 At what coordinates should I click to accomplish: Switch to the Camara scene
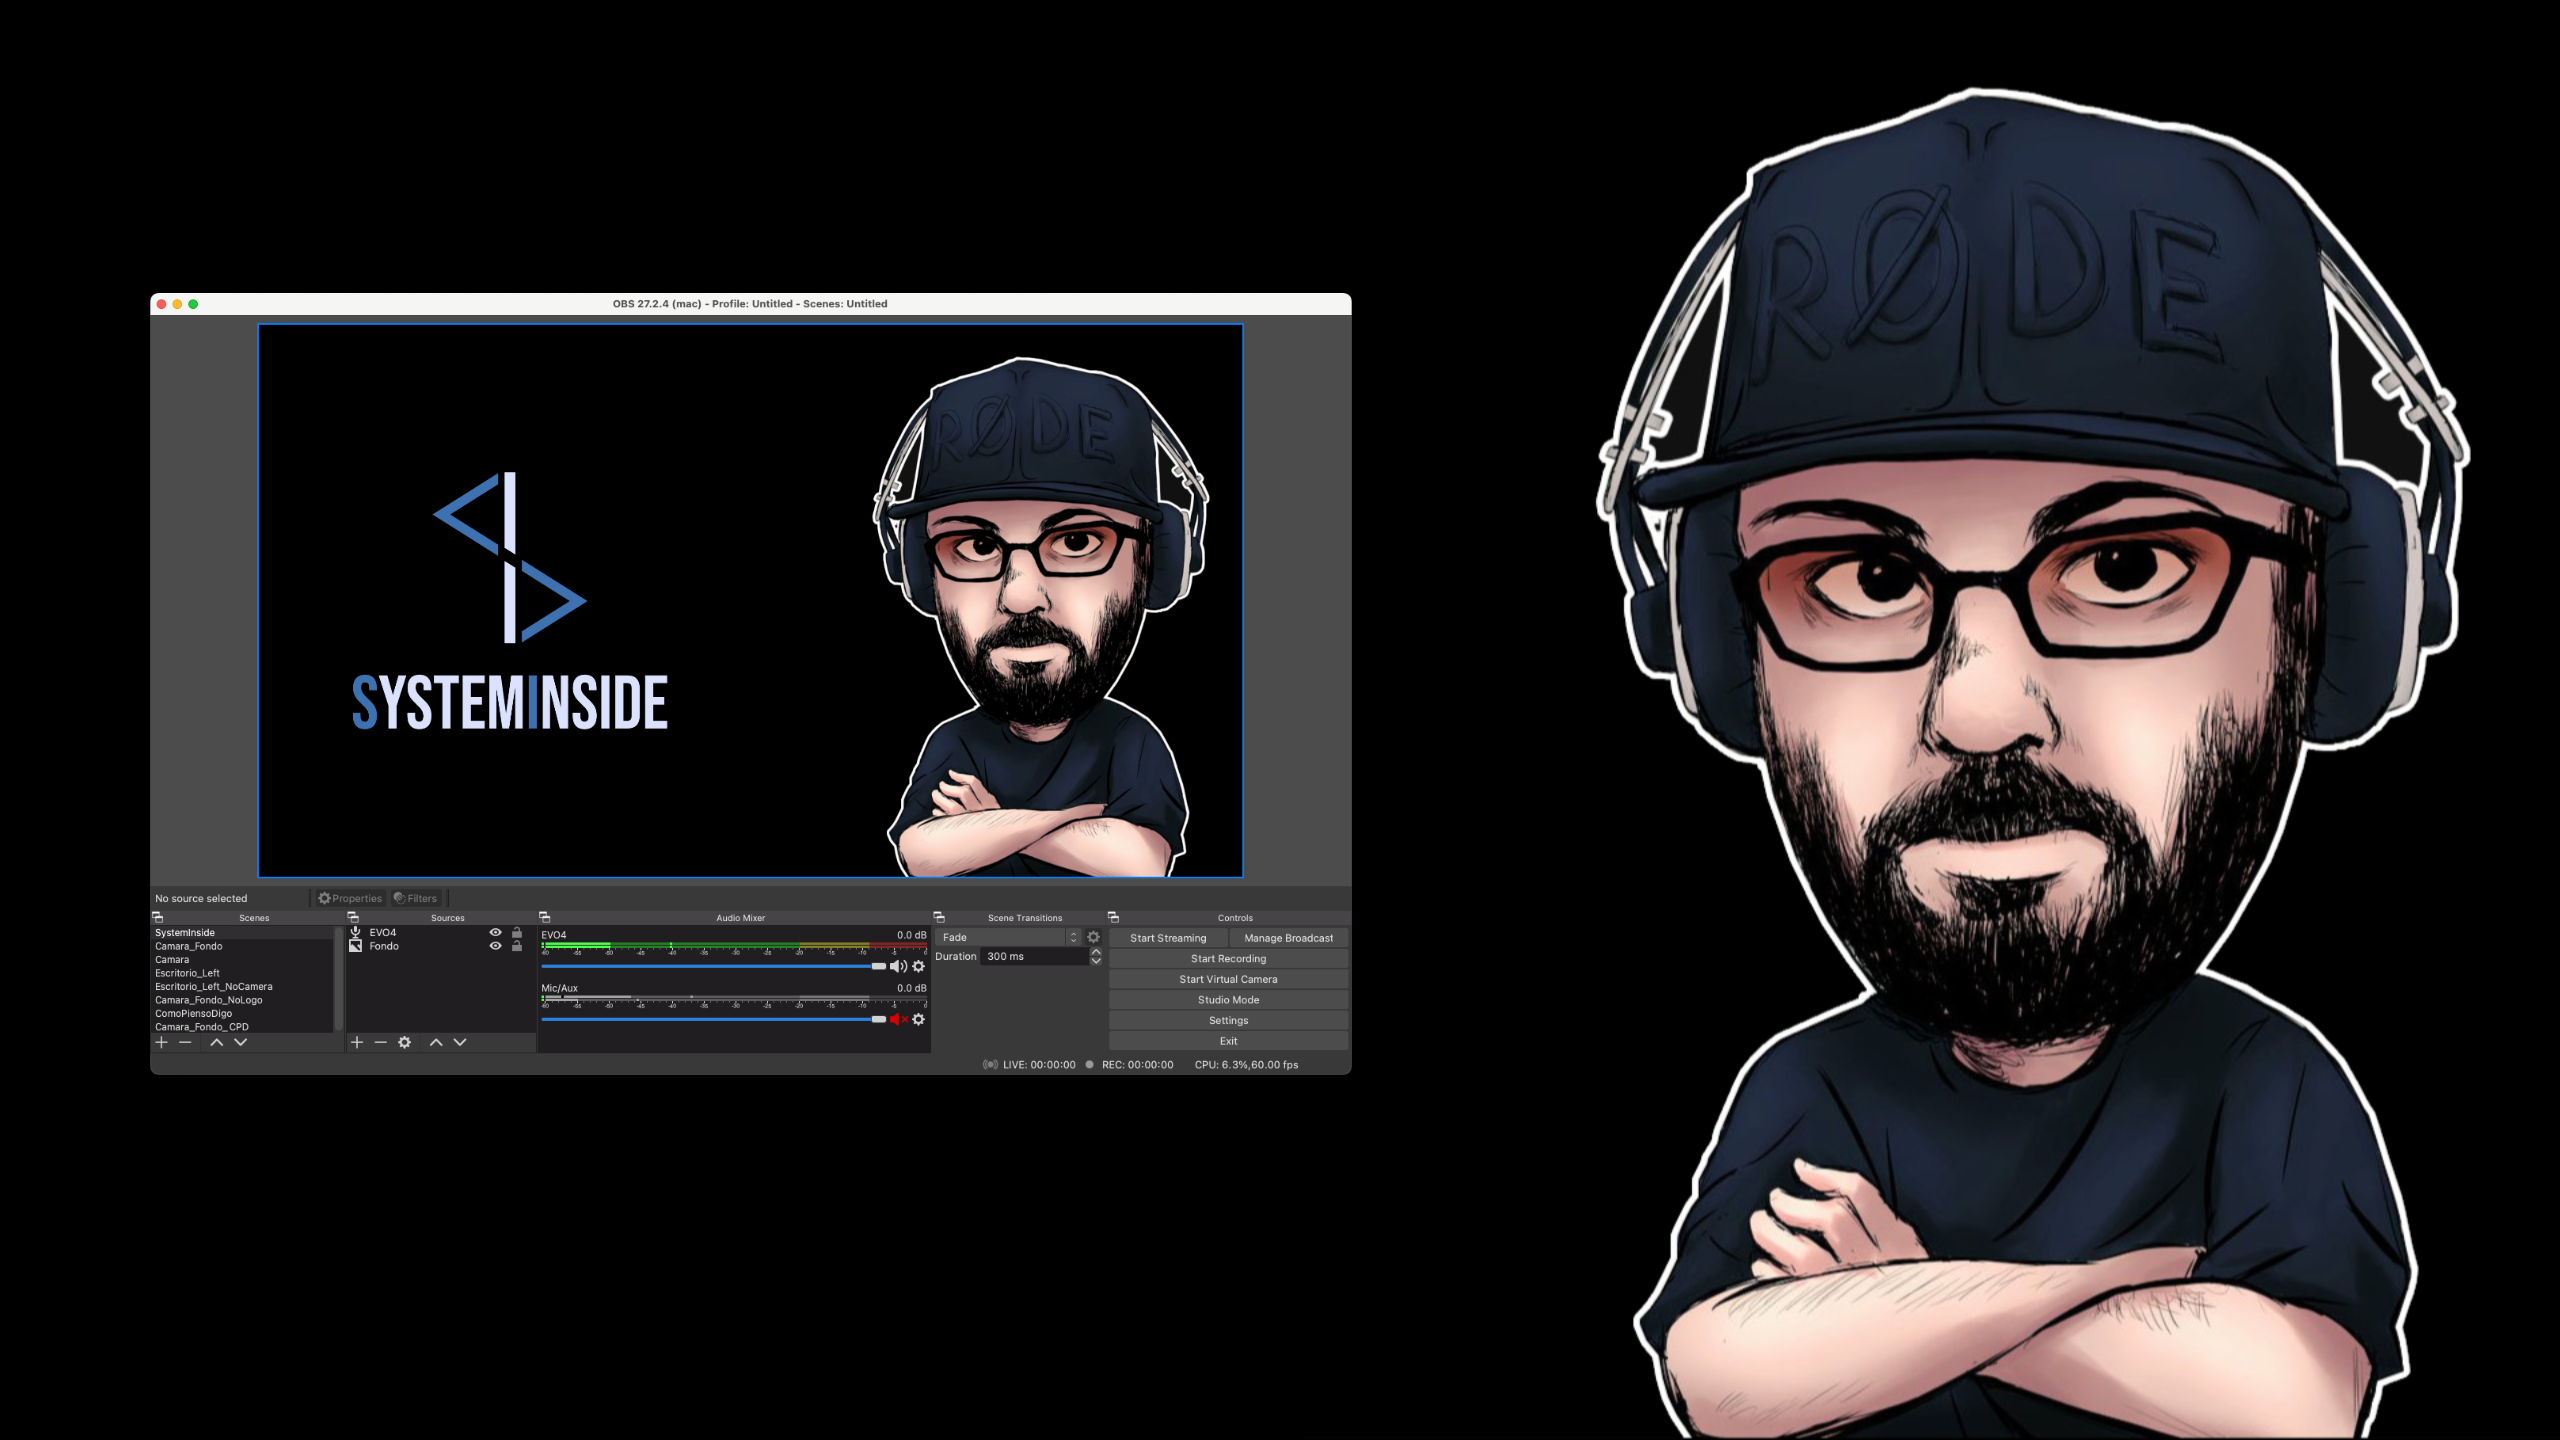click(x=243, y=959)
